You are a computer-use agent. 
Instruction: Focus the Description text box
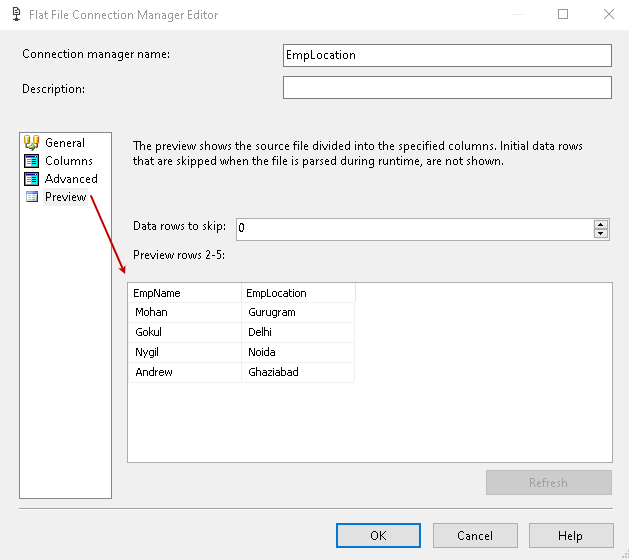point(447,88)
